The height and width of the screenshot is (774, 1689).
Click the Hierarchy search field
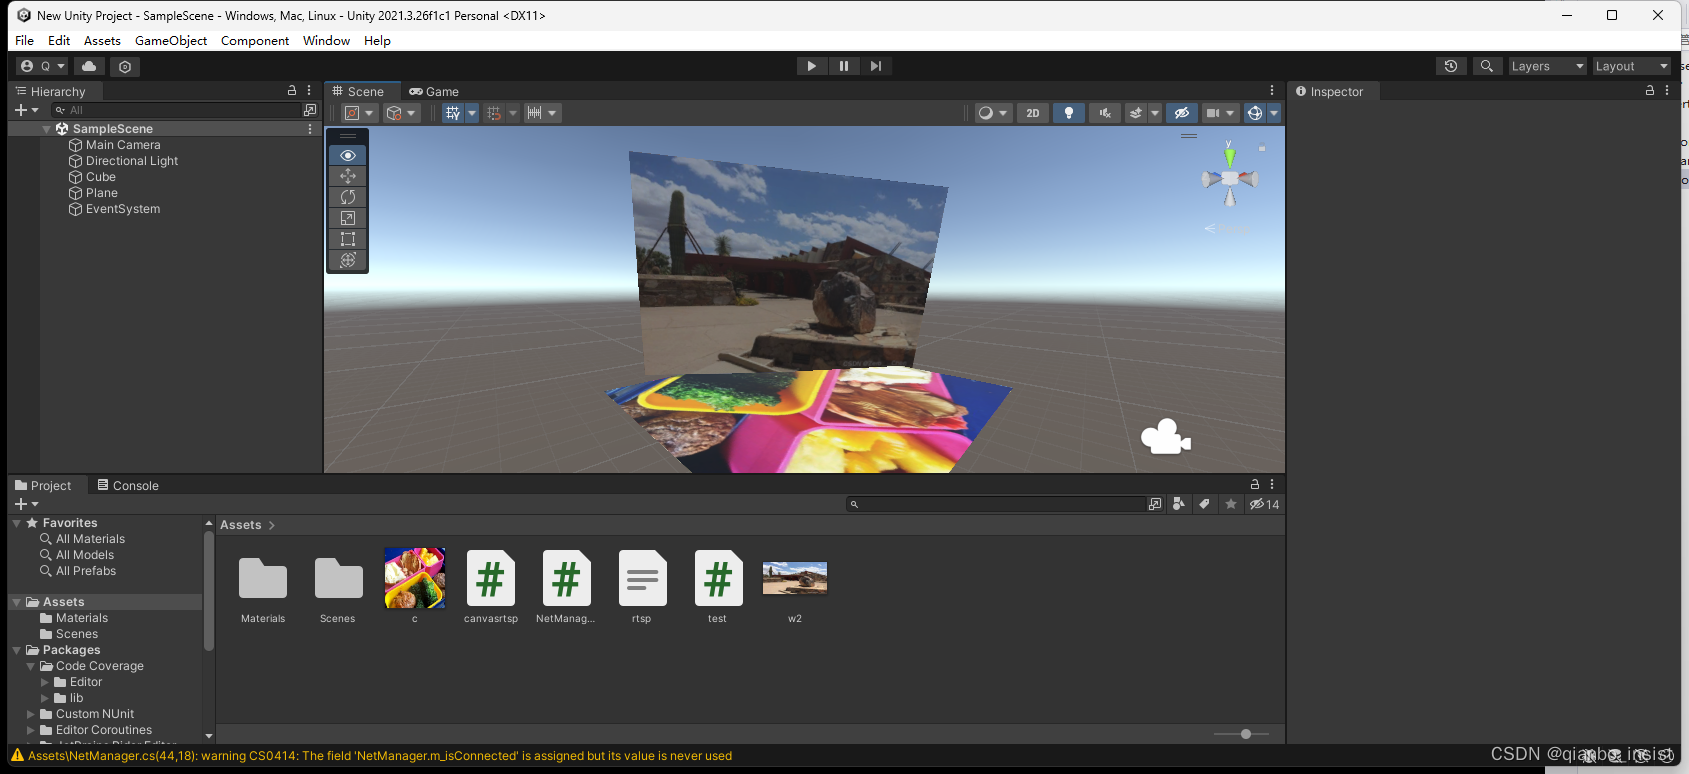[x=177, y=110]
